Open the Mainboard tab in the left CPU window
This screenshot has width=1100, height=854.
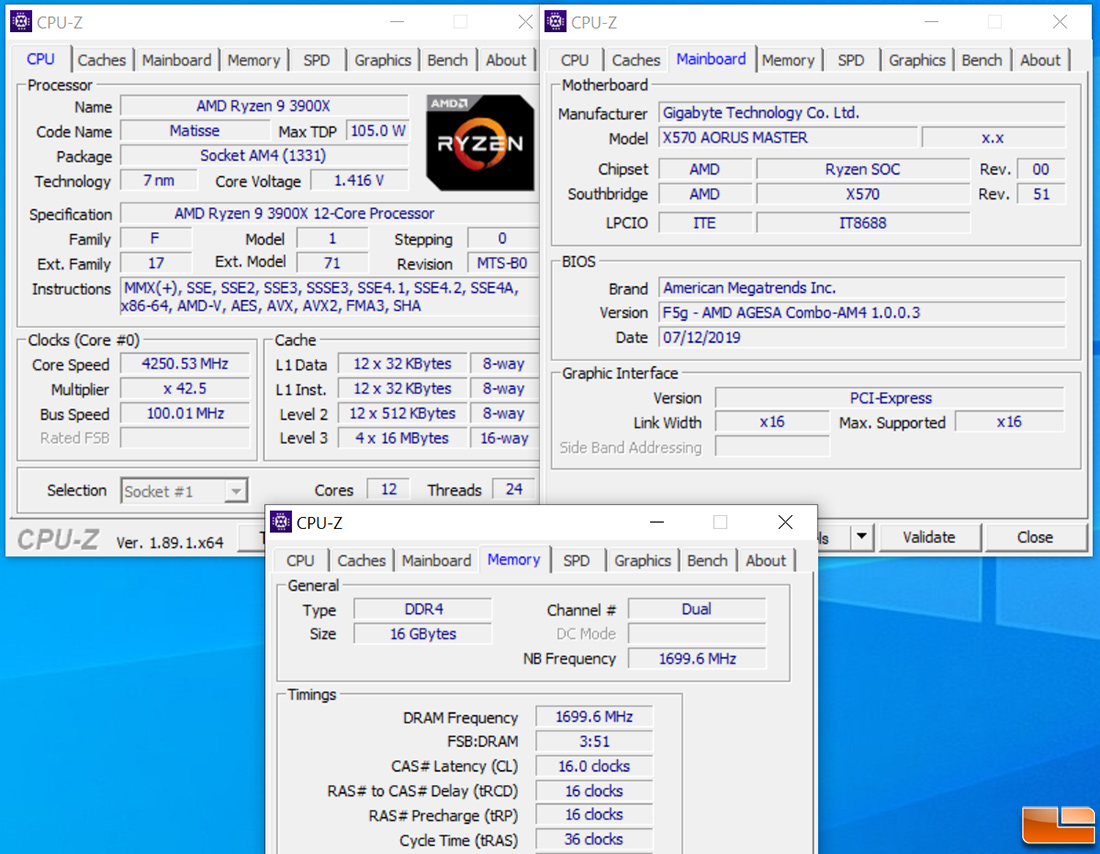point(176,60)
